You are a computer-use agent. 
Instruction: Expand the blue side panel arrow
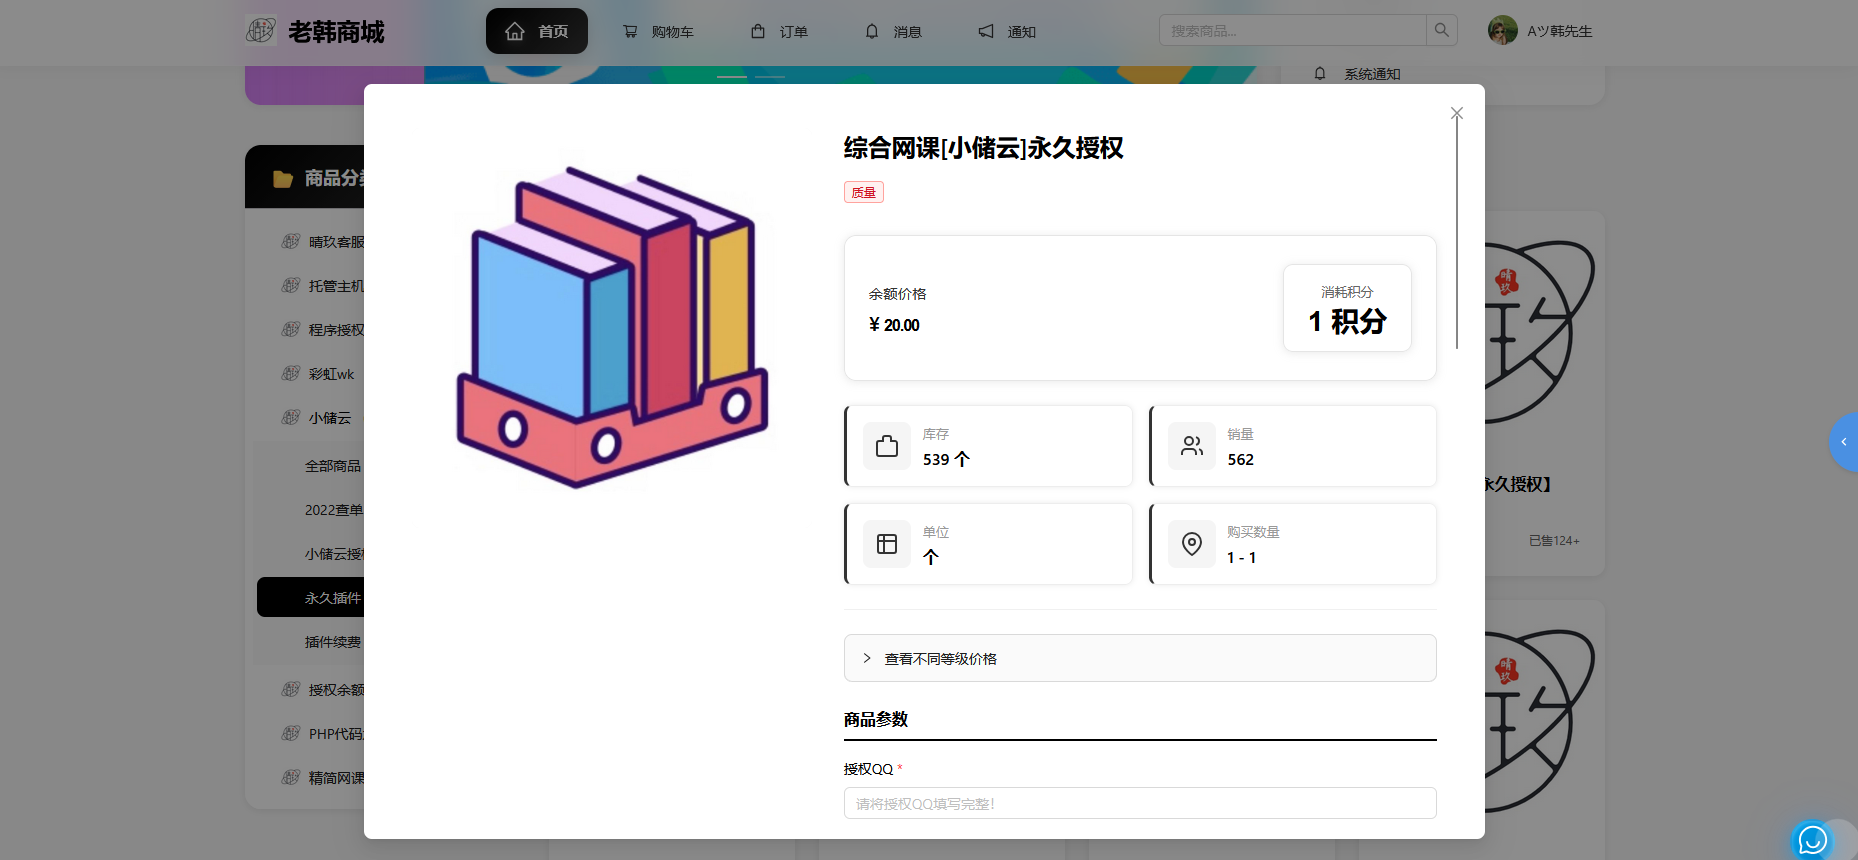tap(1844, 442)
